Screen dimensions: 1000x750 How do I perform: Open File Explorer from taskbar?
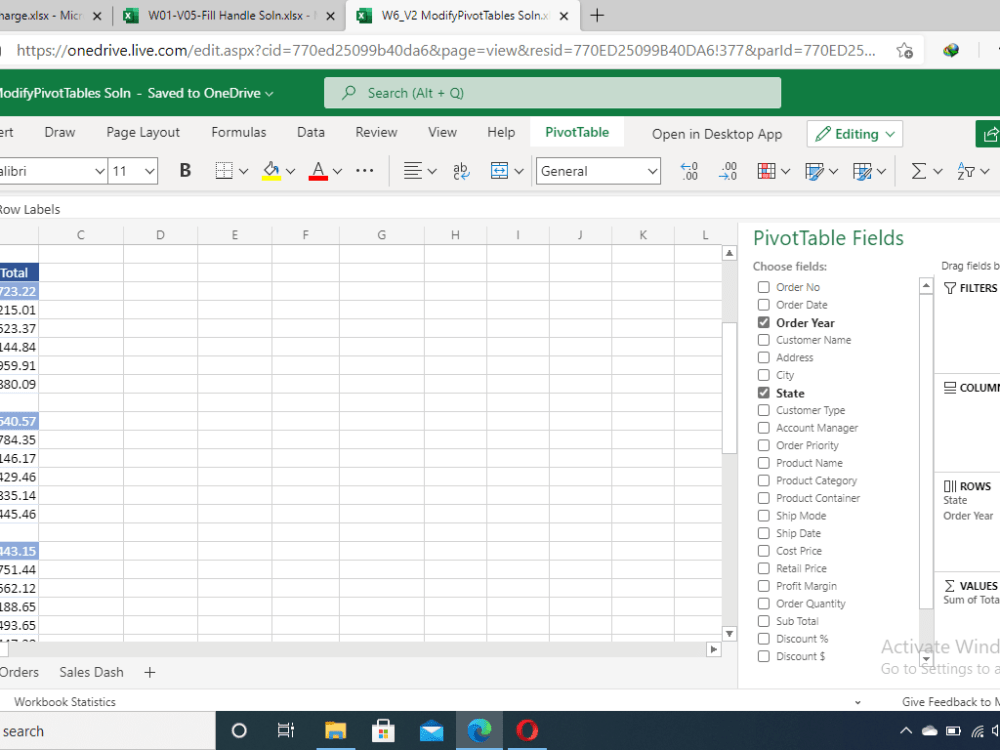(335, 730)
